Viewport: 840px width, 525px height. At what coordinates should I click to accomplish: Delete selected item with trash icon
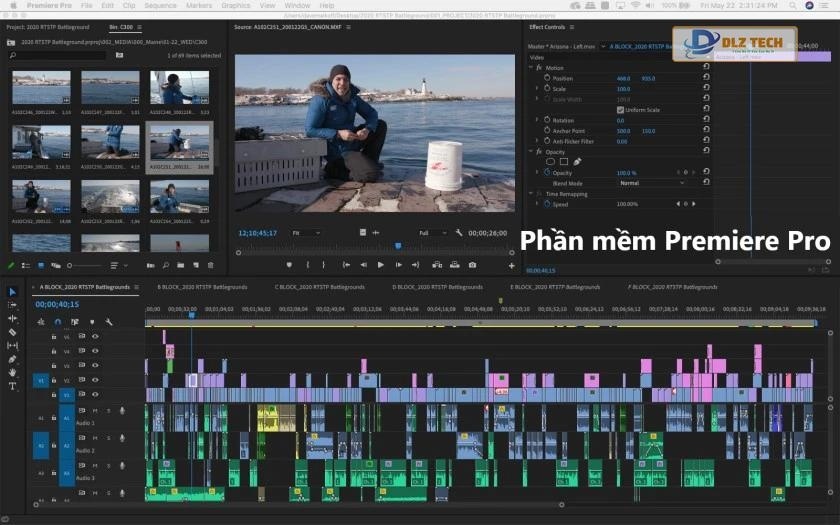click(x=211, y=266)
